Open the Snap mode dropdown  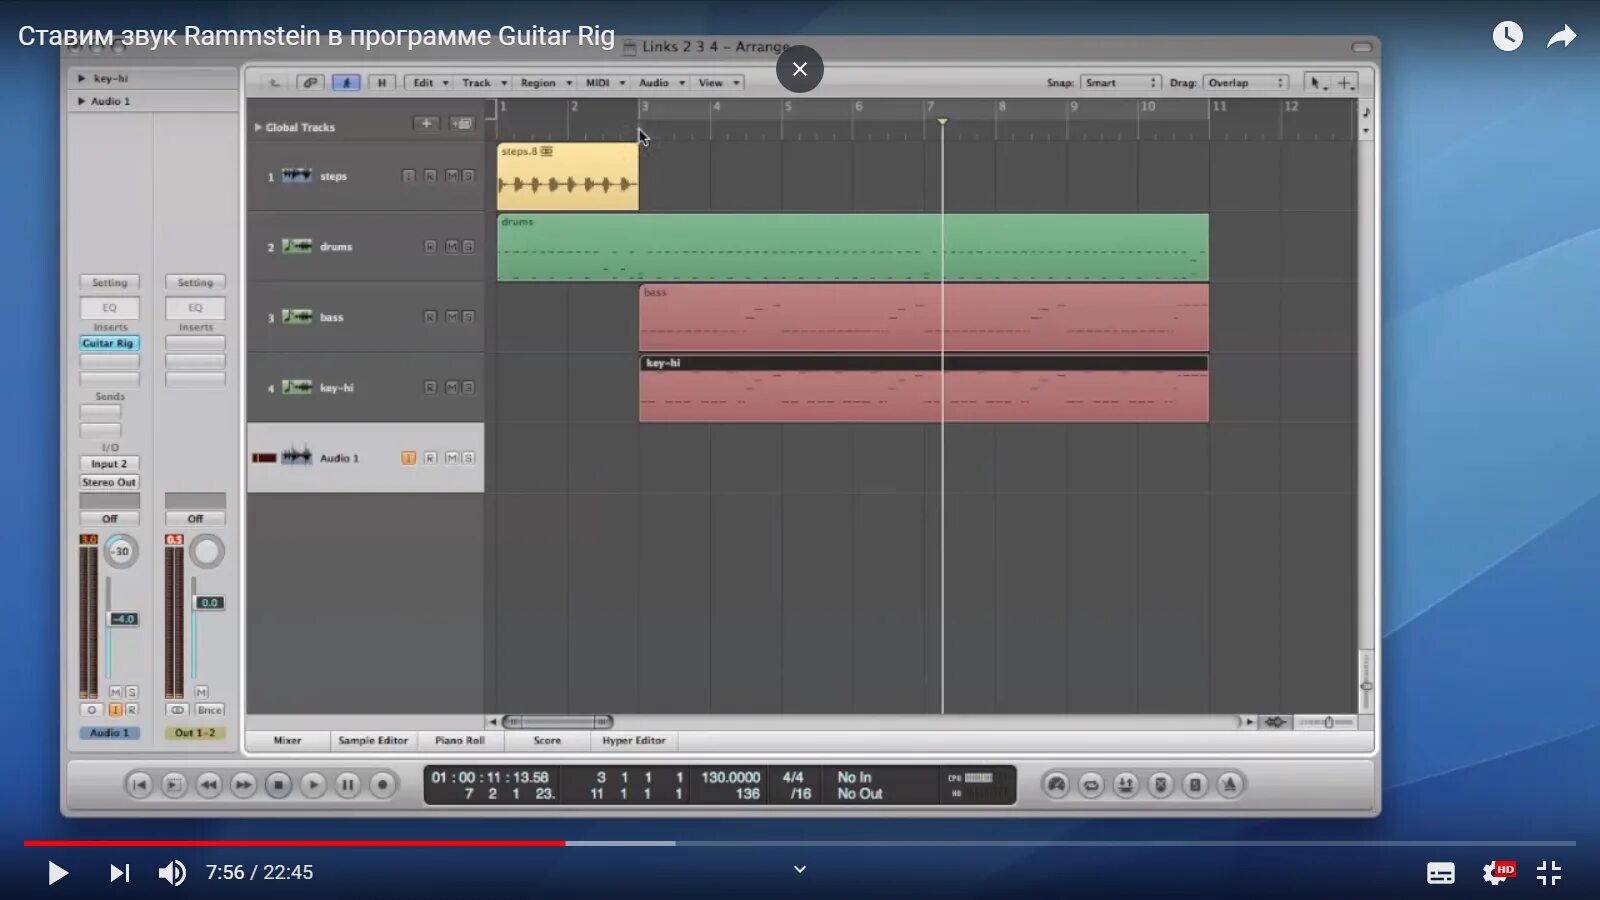tap(1120, 83)
